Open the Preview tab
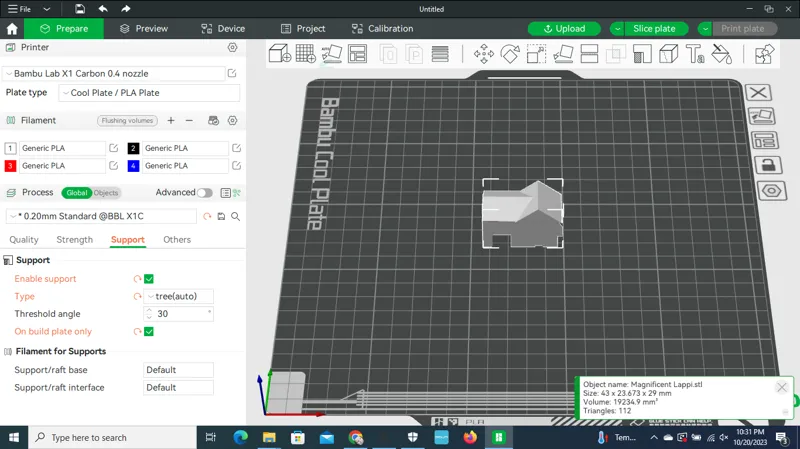This screenshot has height=449, width=800. (144, 29)
